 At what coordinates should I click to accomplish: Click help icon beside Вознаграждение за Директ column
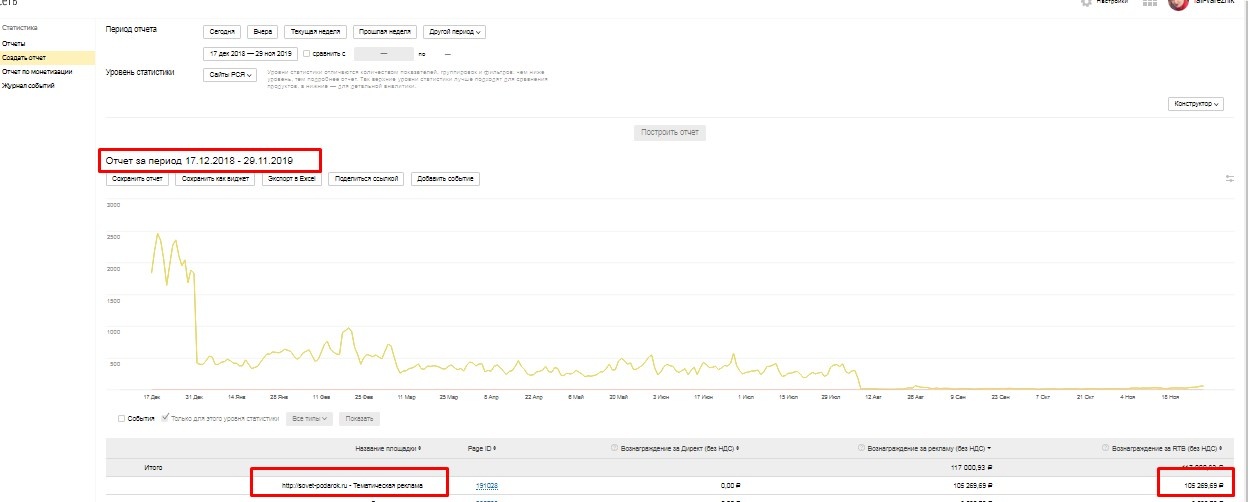[613, 448]
